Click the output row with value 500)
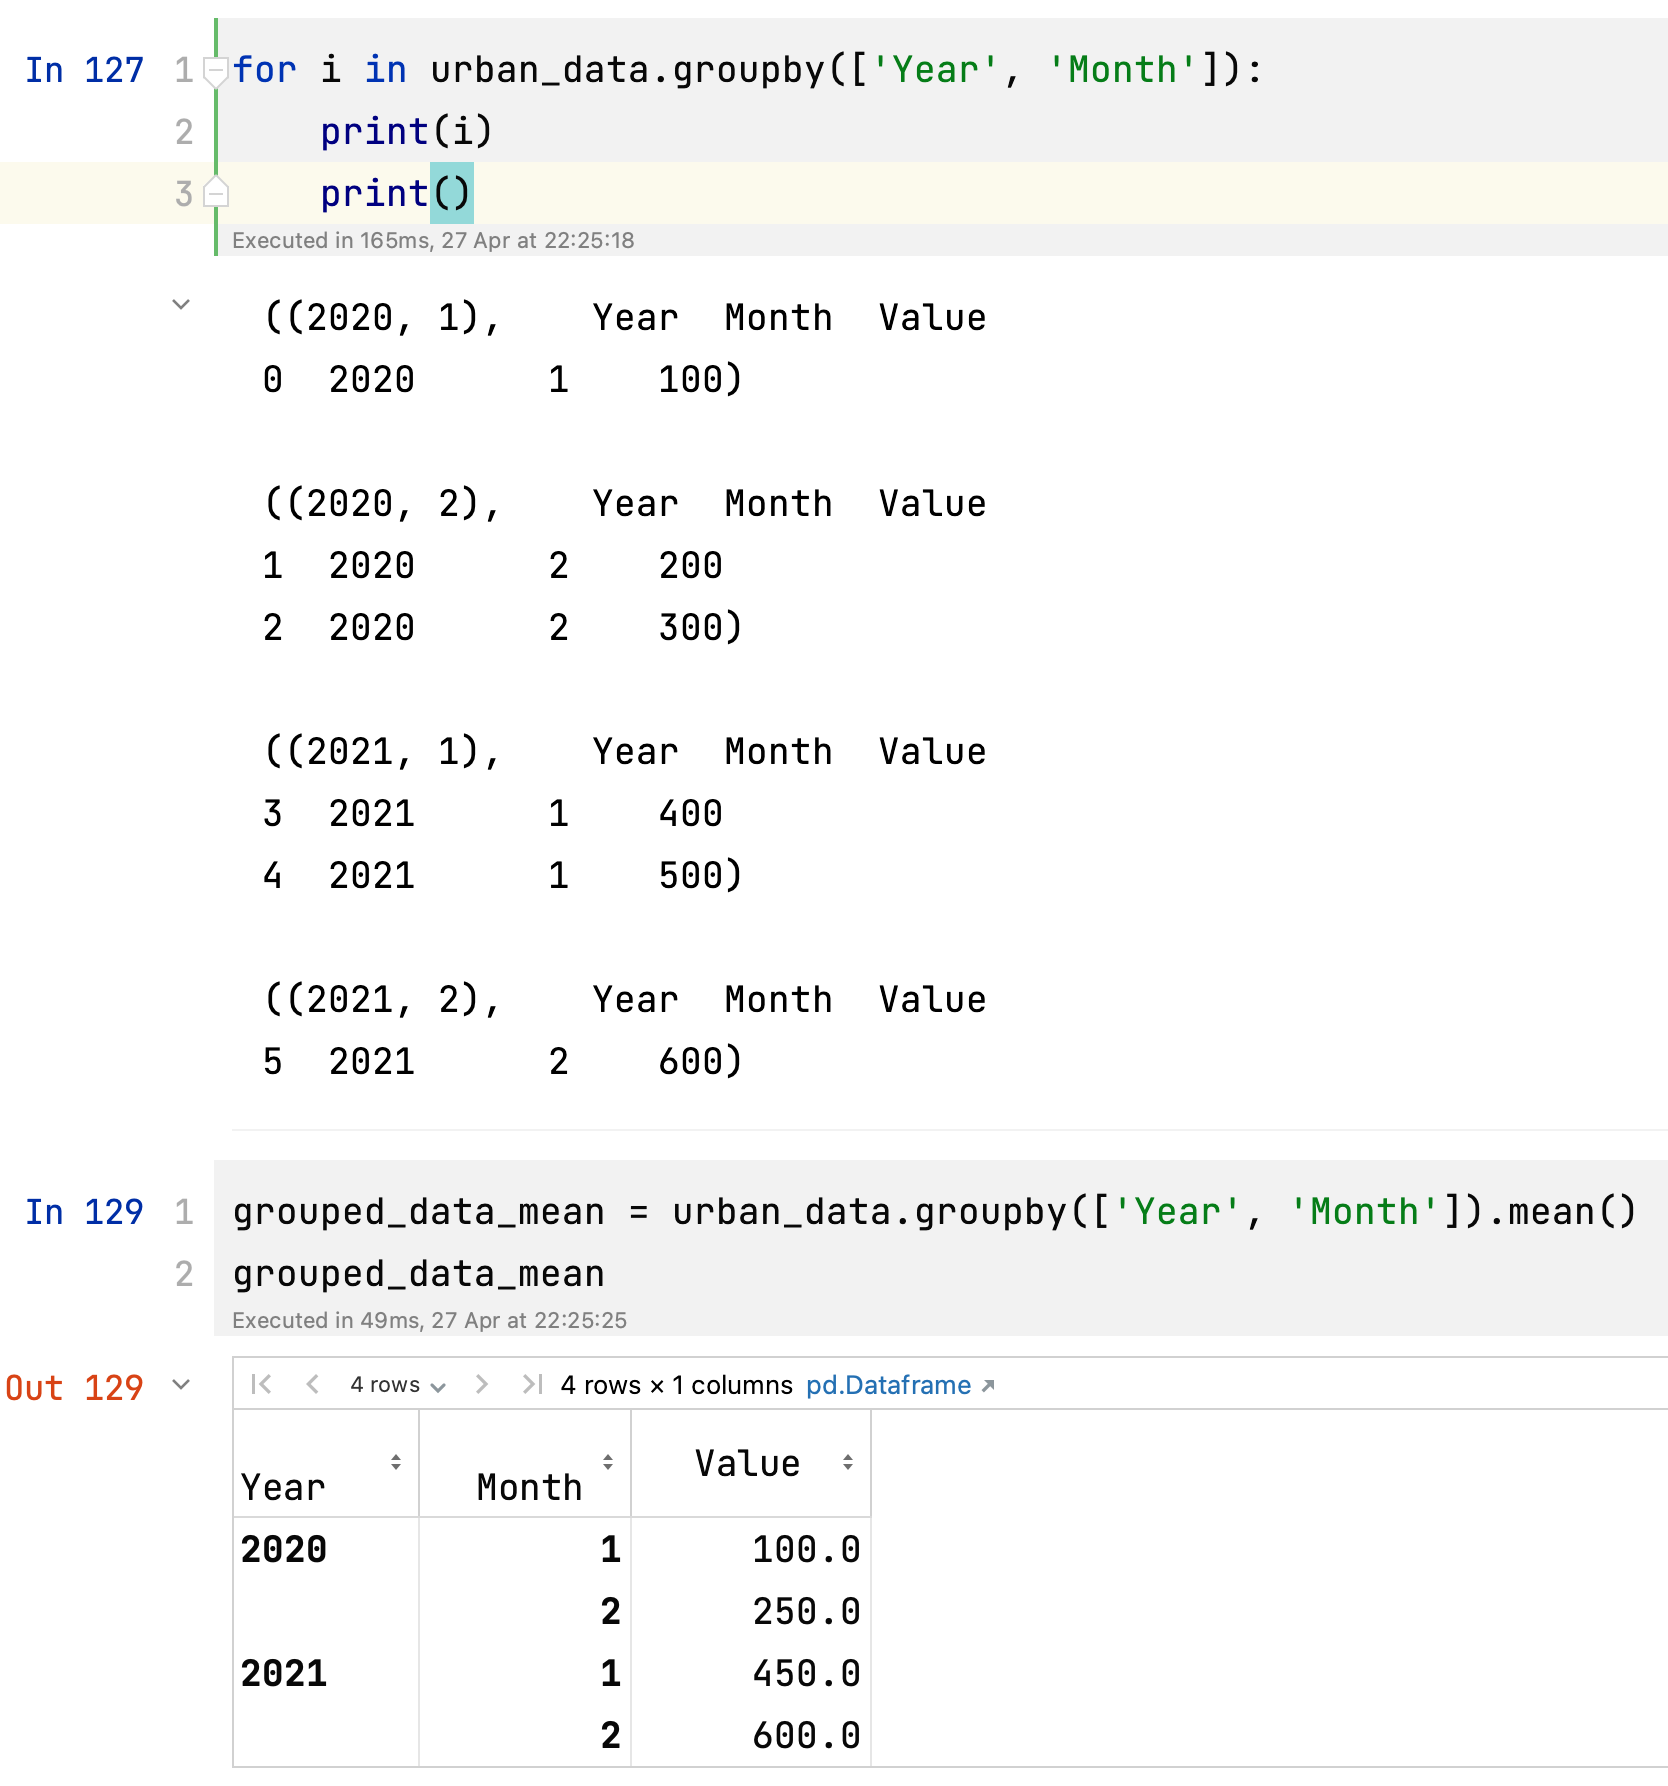1668x1786 pixels. pos(502,876)
